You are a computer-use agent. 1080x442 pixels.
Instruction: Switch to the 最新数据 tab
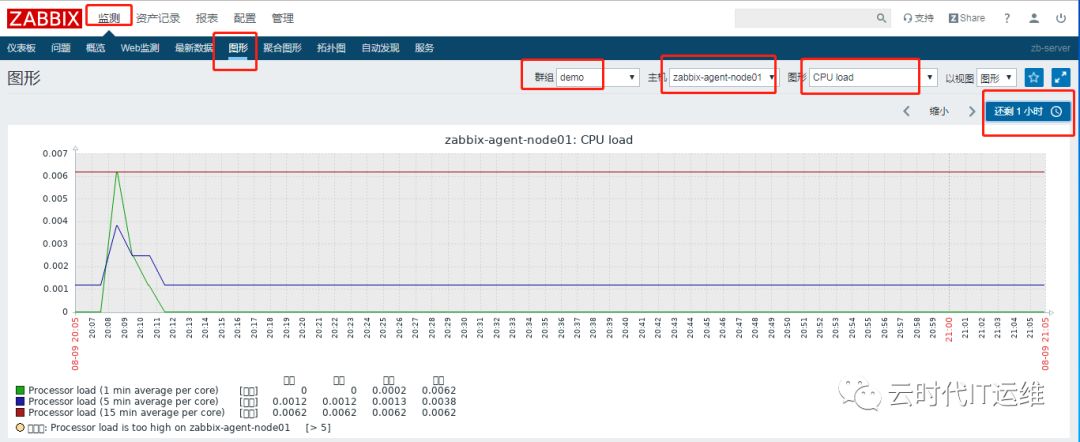(194, 48)
